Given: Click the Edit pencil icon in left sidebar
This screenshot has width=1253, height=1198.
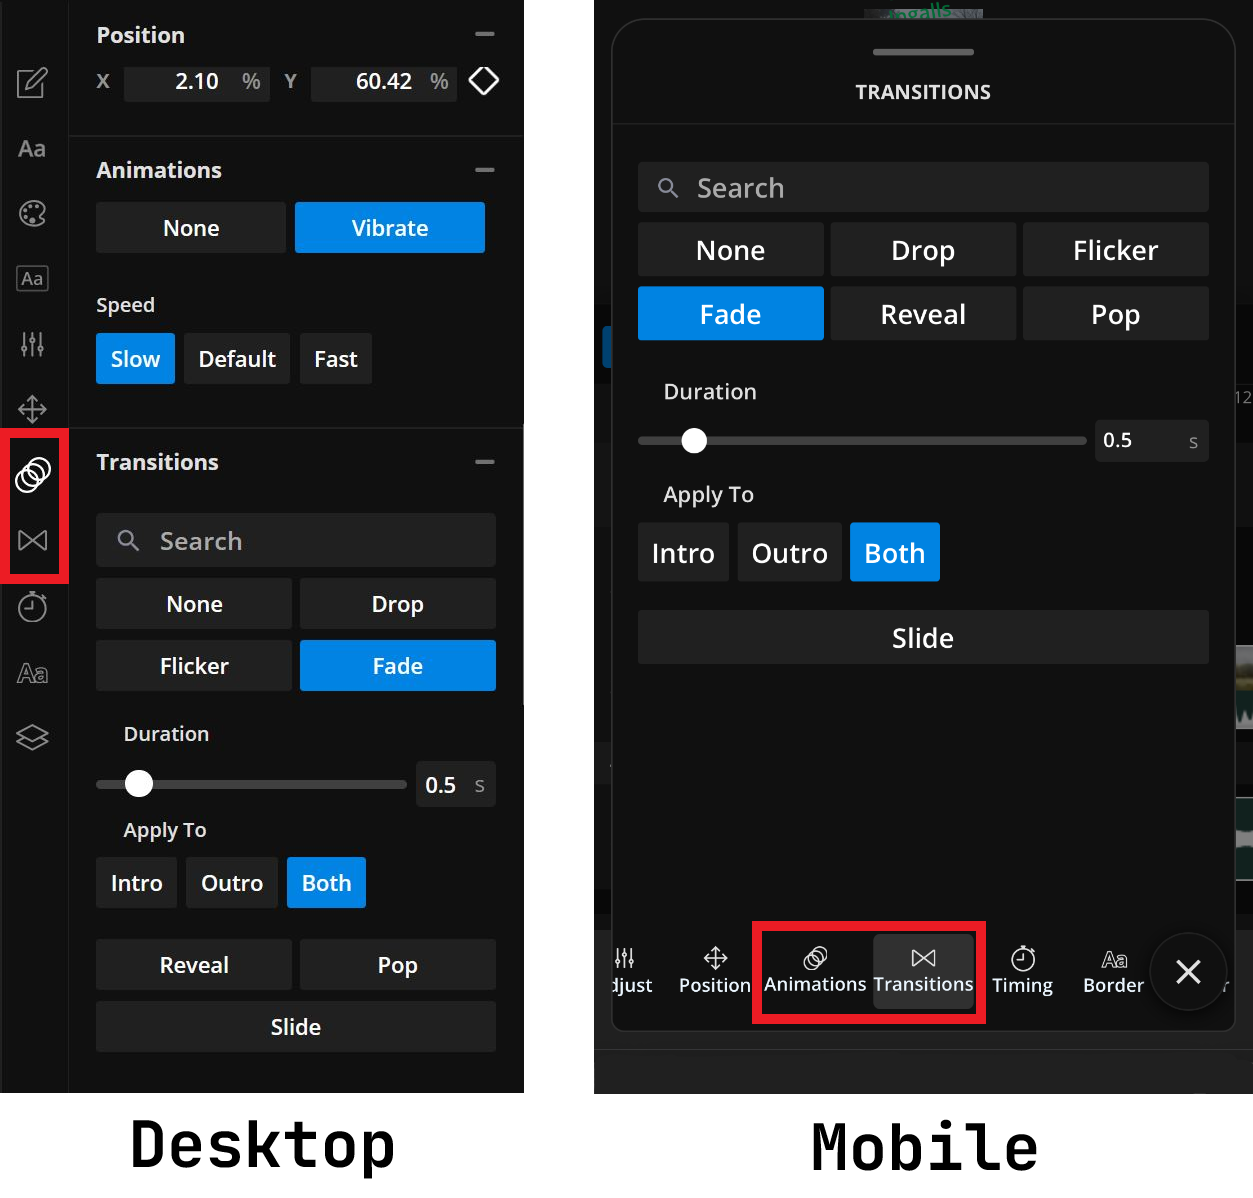Looking at the screenshot, I should click(x=32, y=82).
